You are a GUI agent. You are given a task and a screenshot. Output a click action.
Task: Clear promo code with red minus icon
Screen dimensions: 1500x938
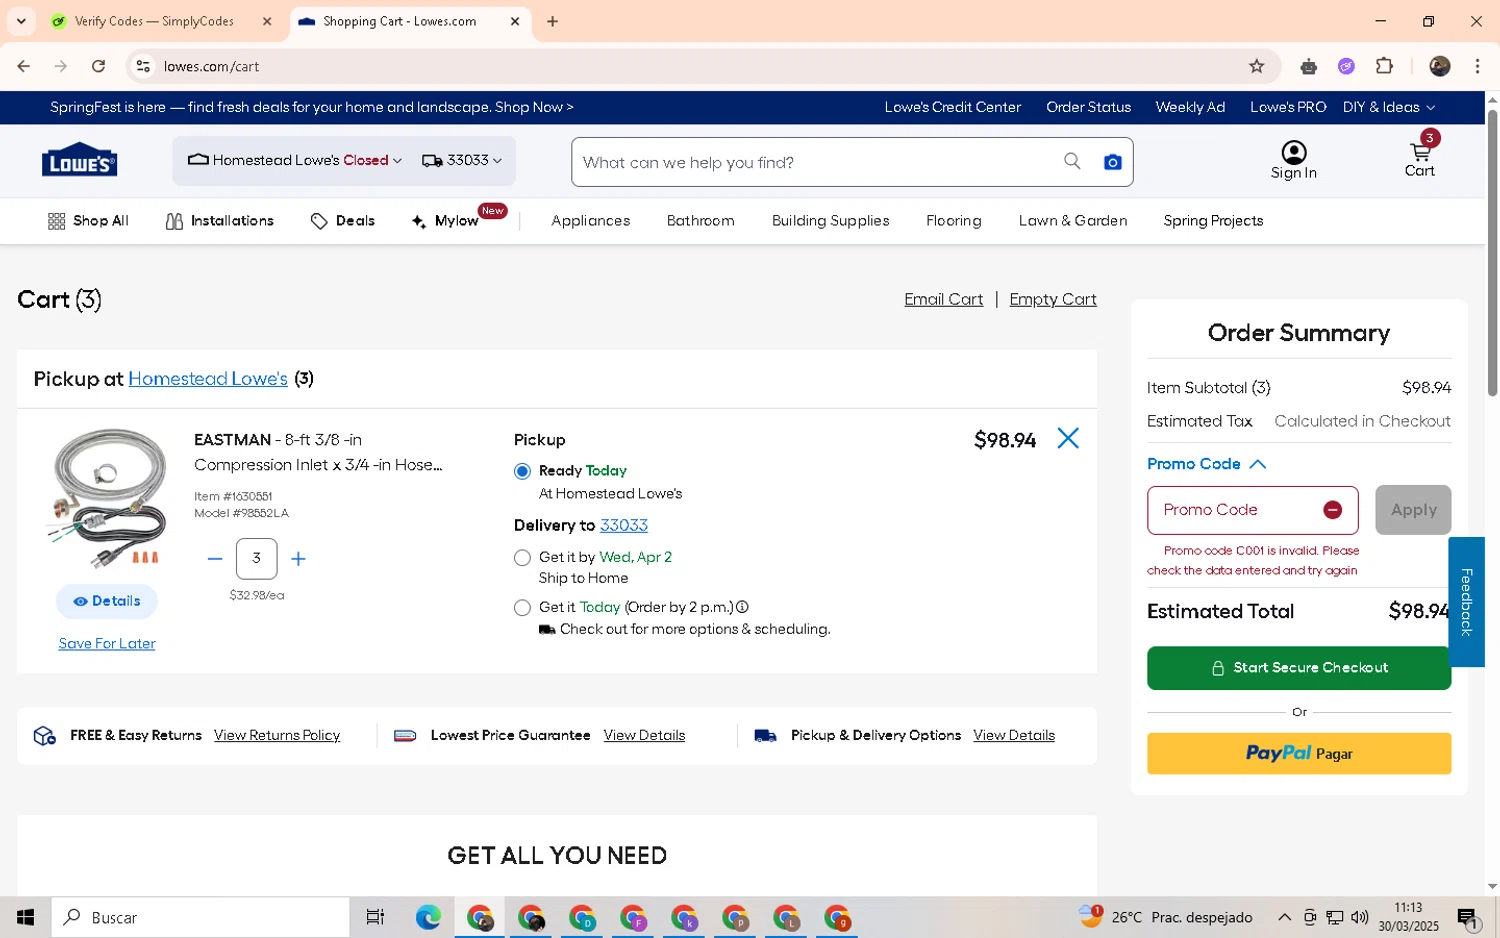[1332, 510]
